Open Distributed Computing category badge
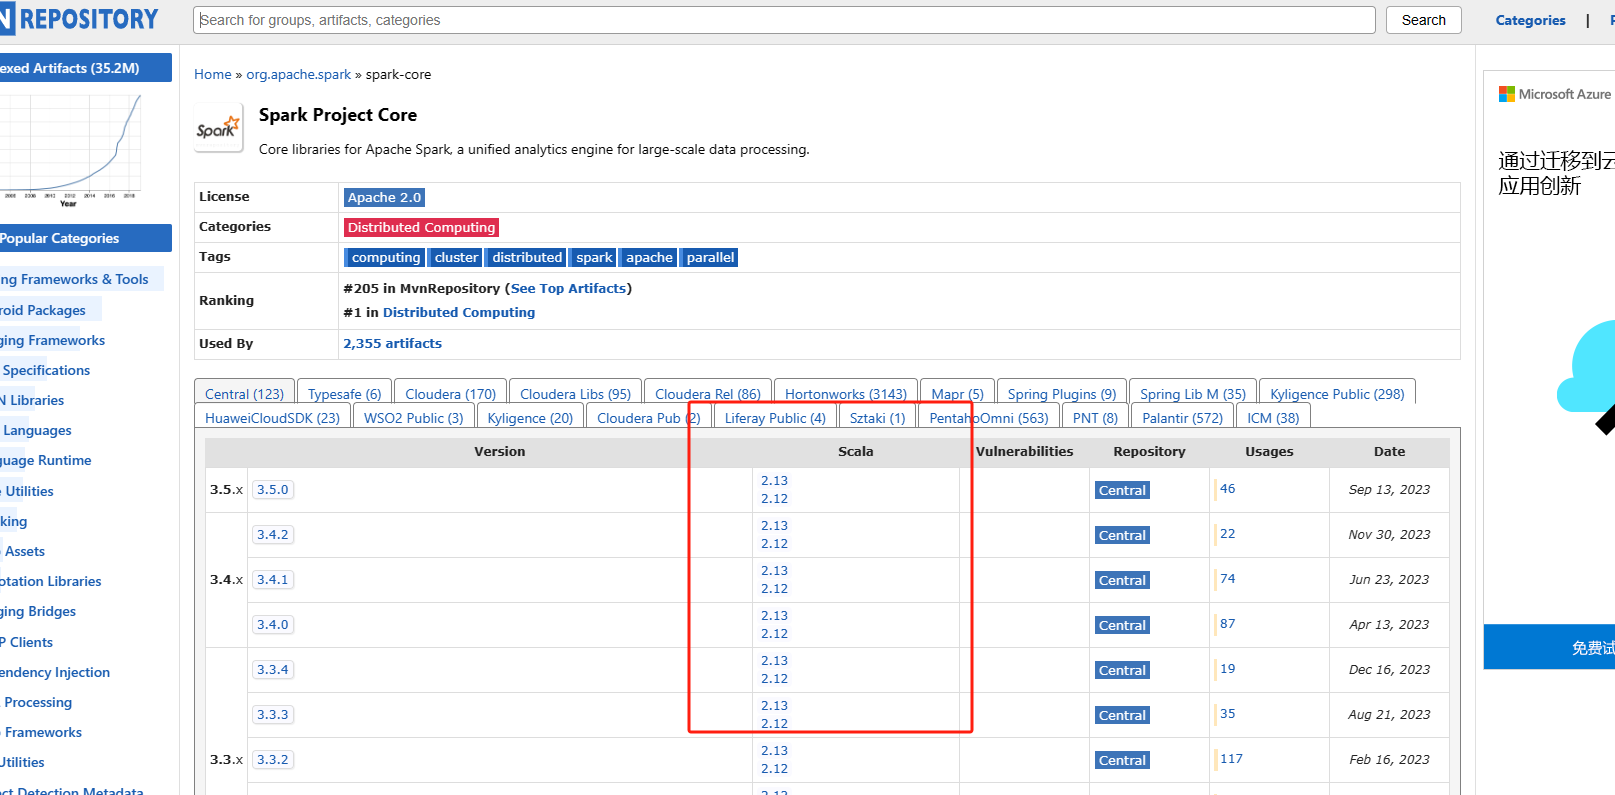Screen dimensions: 1615x795 [421, 228]
